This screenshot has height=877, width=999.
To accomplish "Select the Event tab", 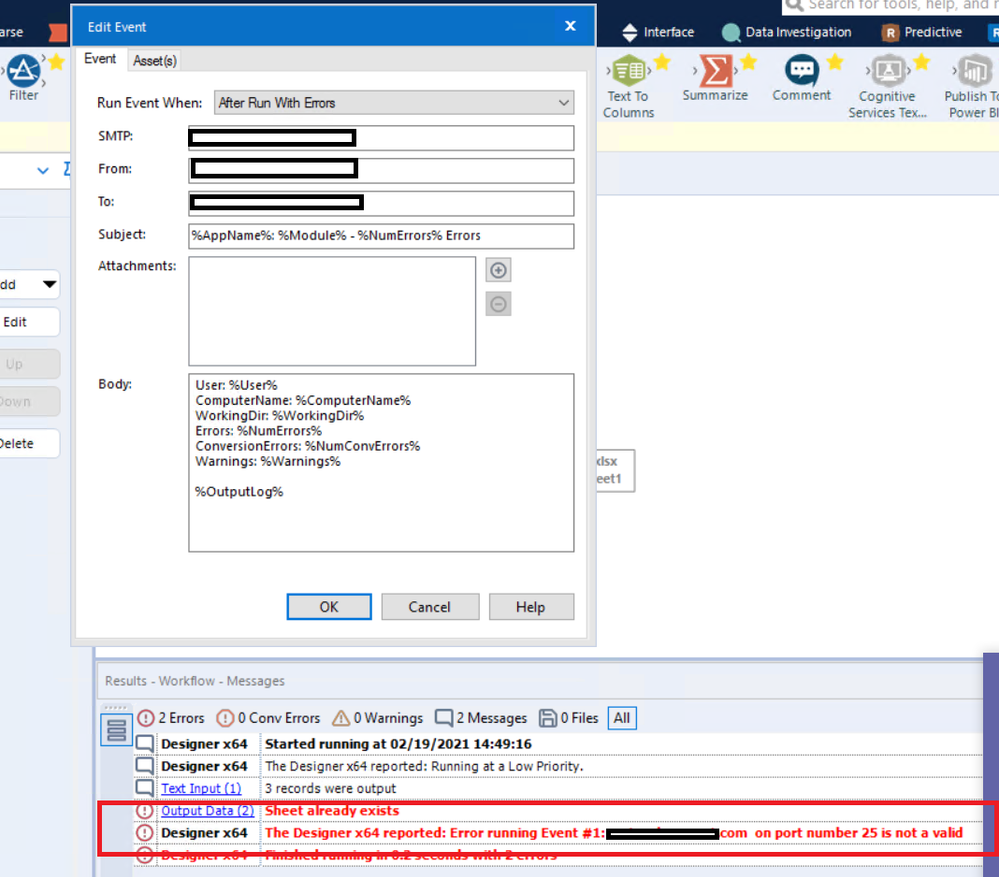I will point(100,59).
